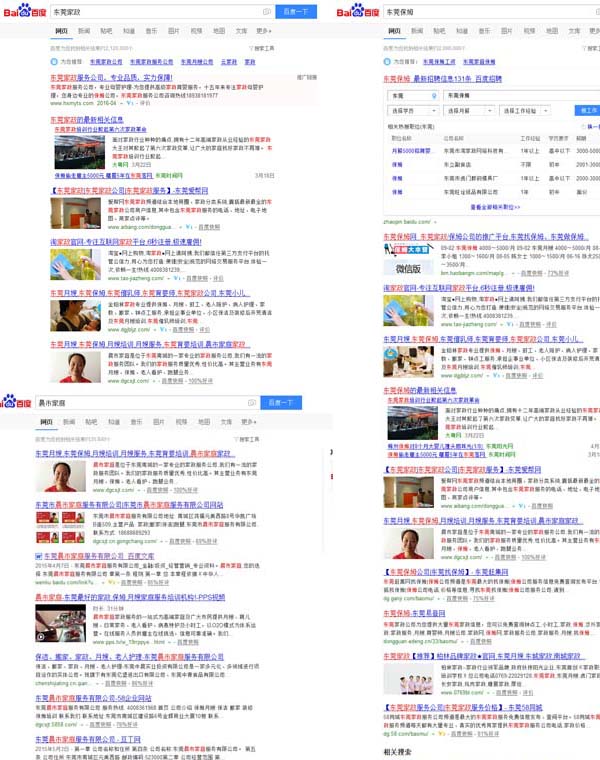Image resolution: width=600 pixels, height=760 pixels.
Task: Click 微信版 badge in 东莞保姆网 result
Action: (x=408, y=268)
